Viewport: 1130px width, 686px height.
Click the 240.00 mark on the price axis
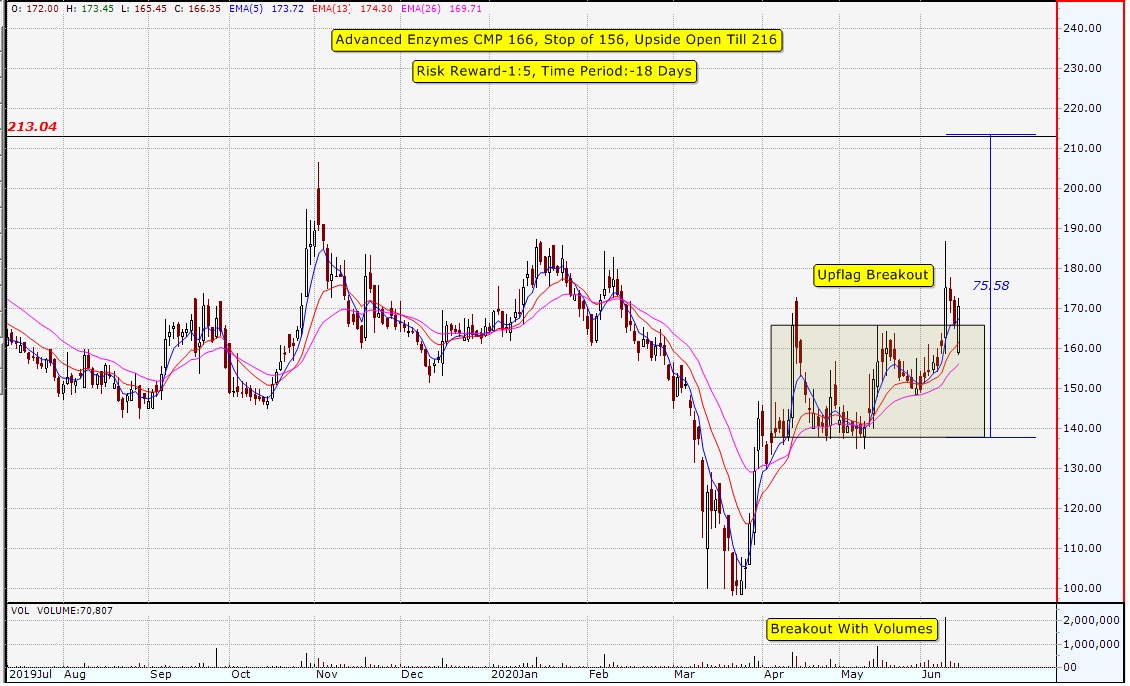1084,28
